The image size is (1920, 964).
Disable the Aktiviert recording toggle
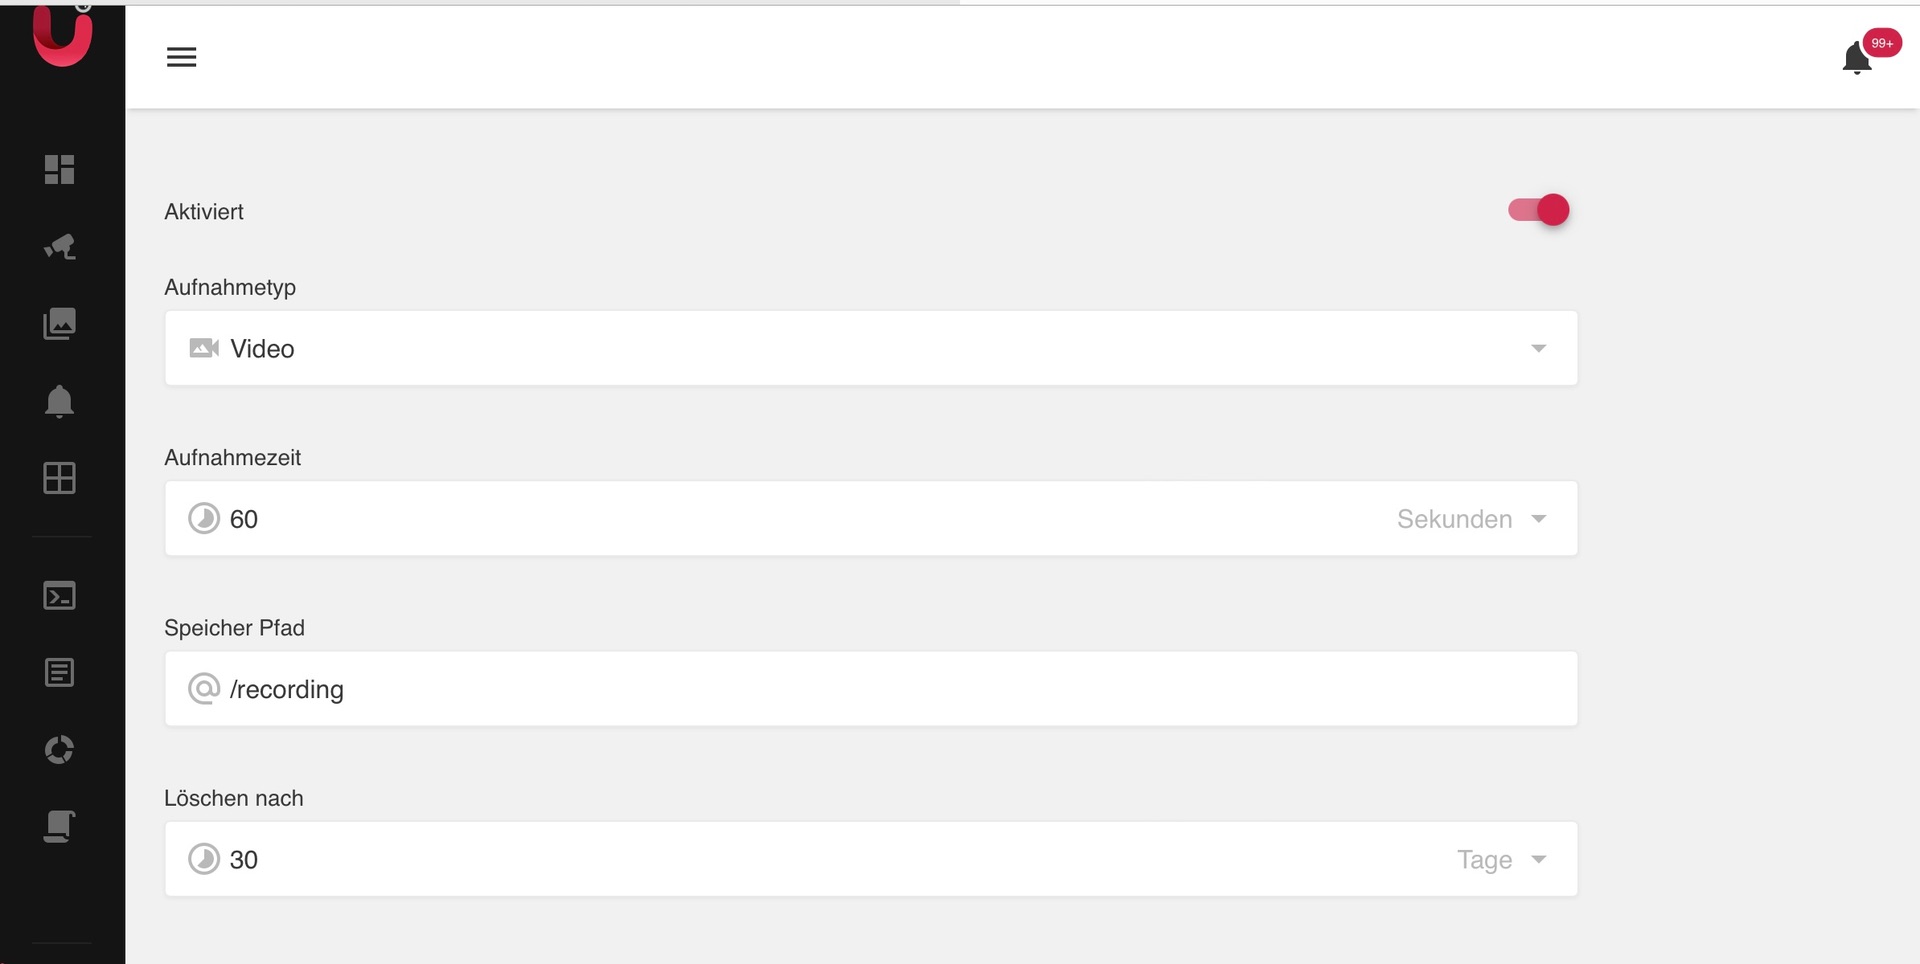1539,210
